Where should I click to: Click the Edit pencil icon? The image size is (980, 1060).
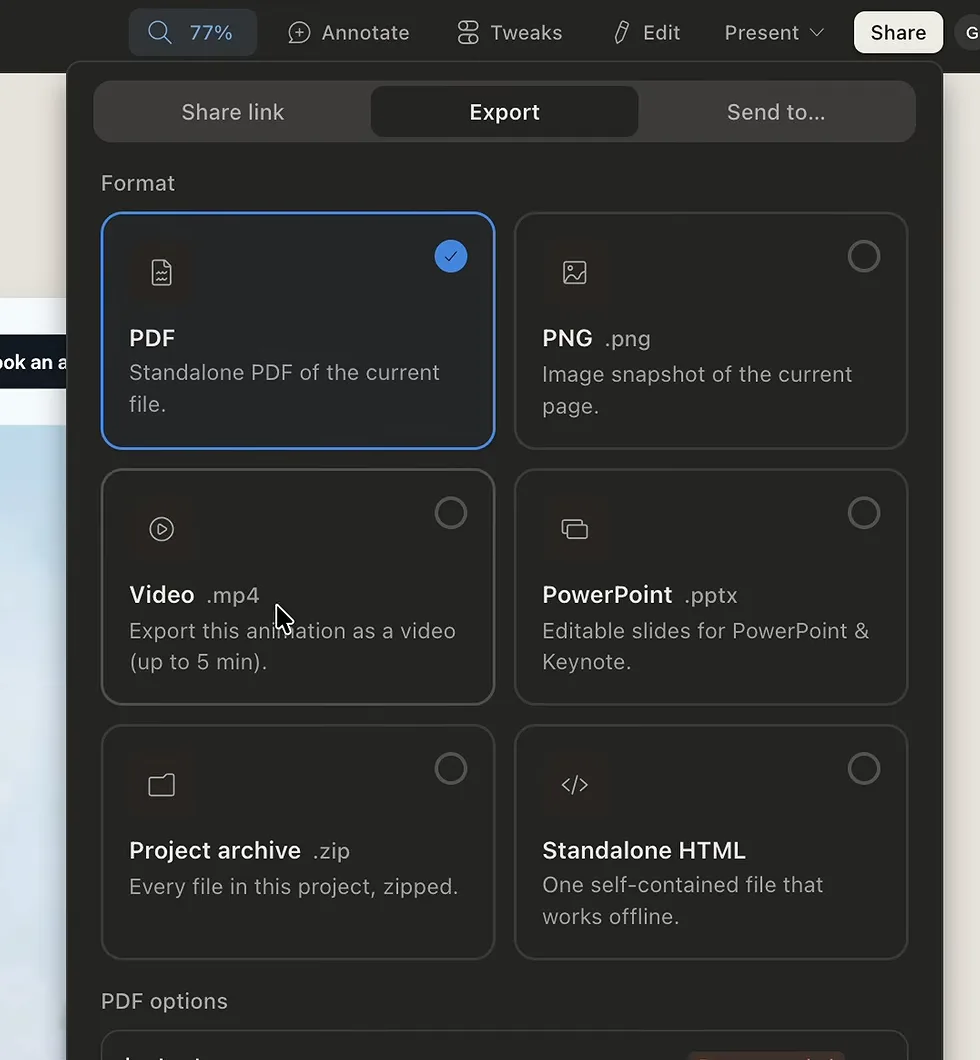pos(621,32)
